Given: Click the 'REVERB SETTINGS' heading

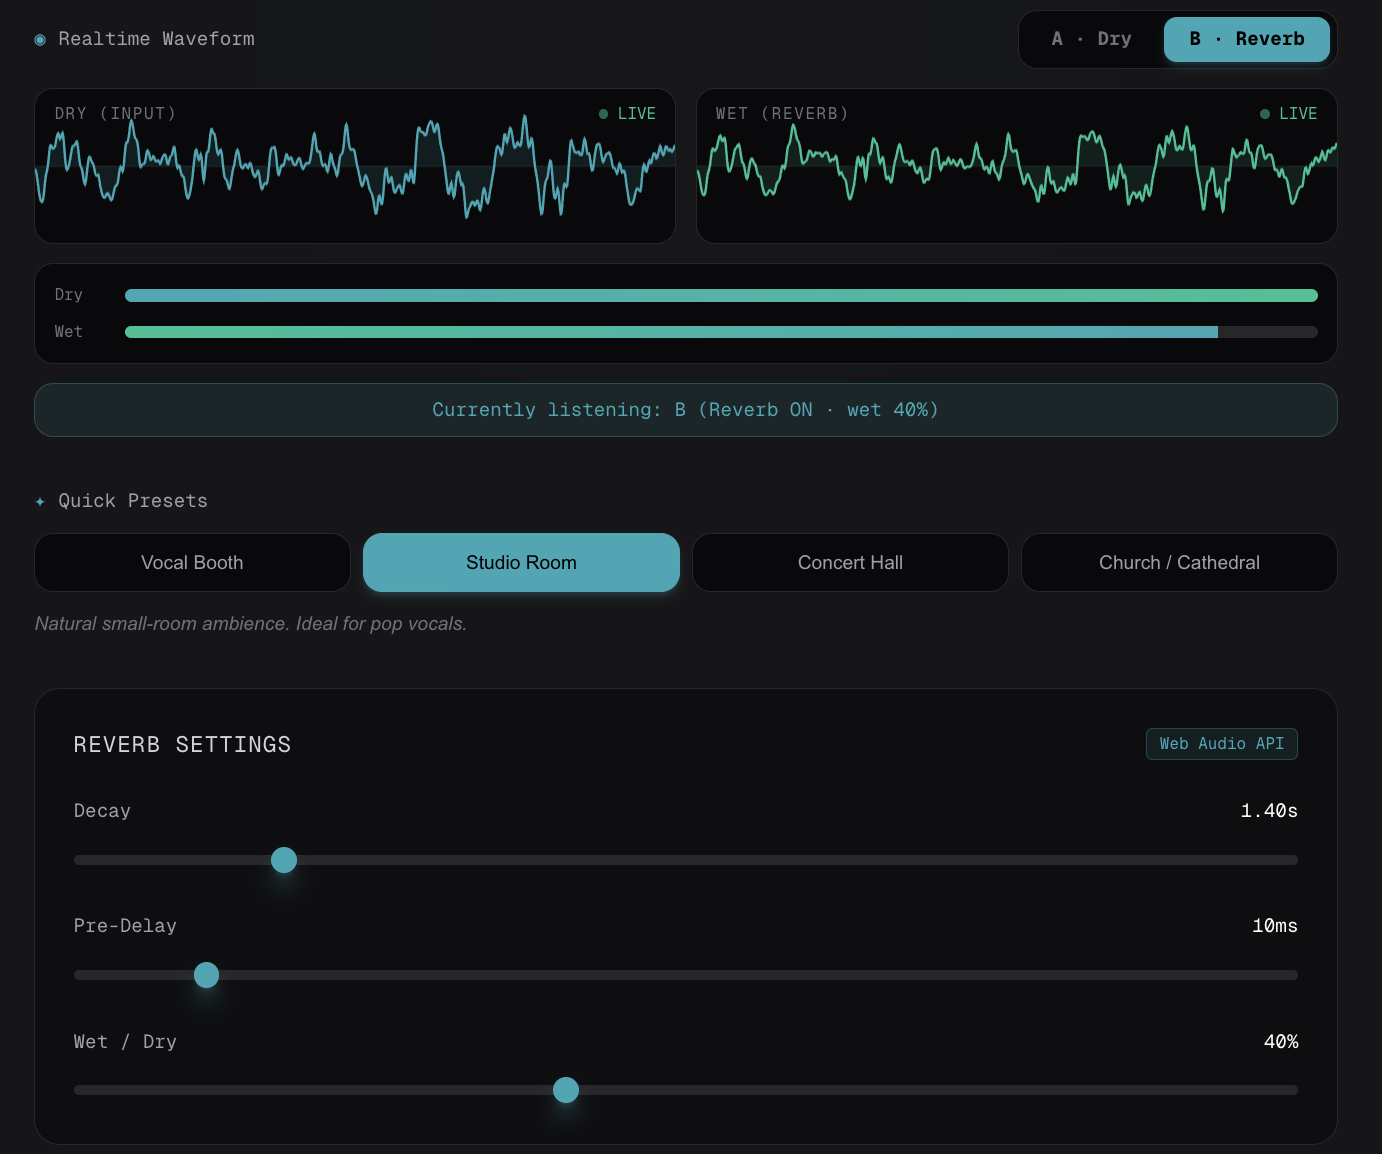Looking at the screenshot, I should (182, 745).
